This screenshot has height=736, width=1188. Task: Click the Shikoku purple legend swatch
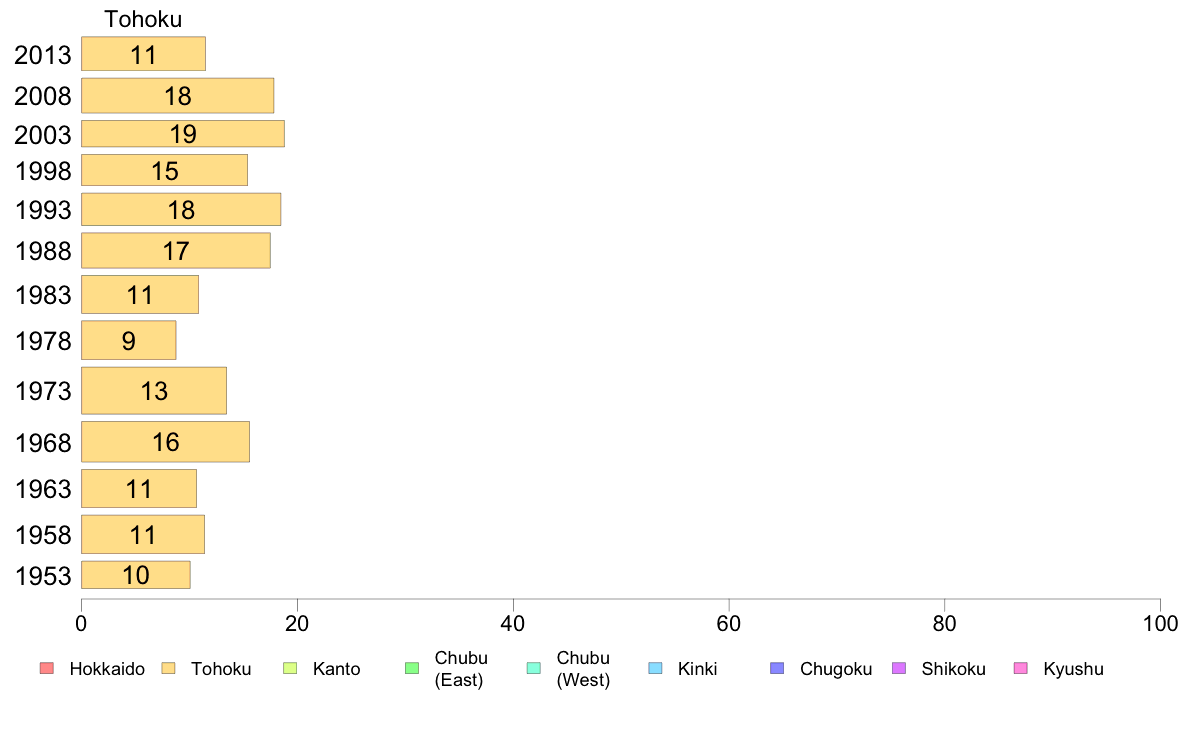899,668
